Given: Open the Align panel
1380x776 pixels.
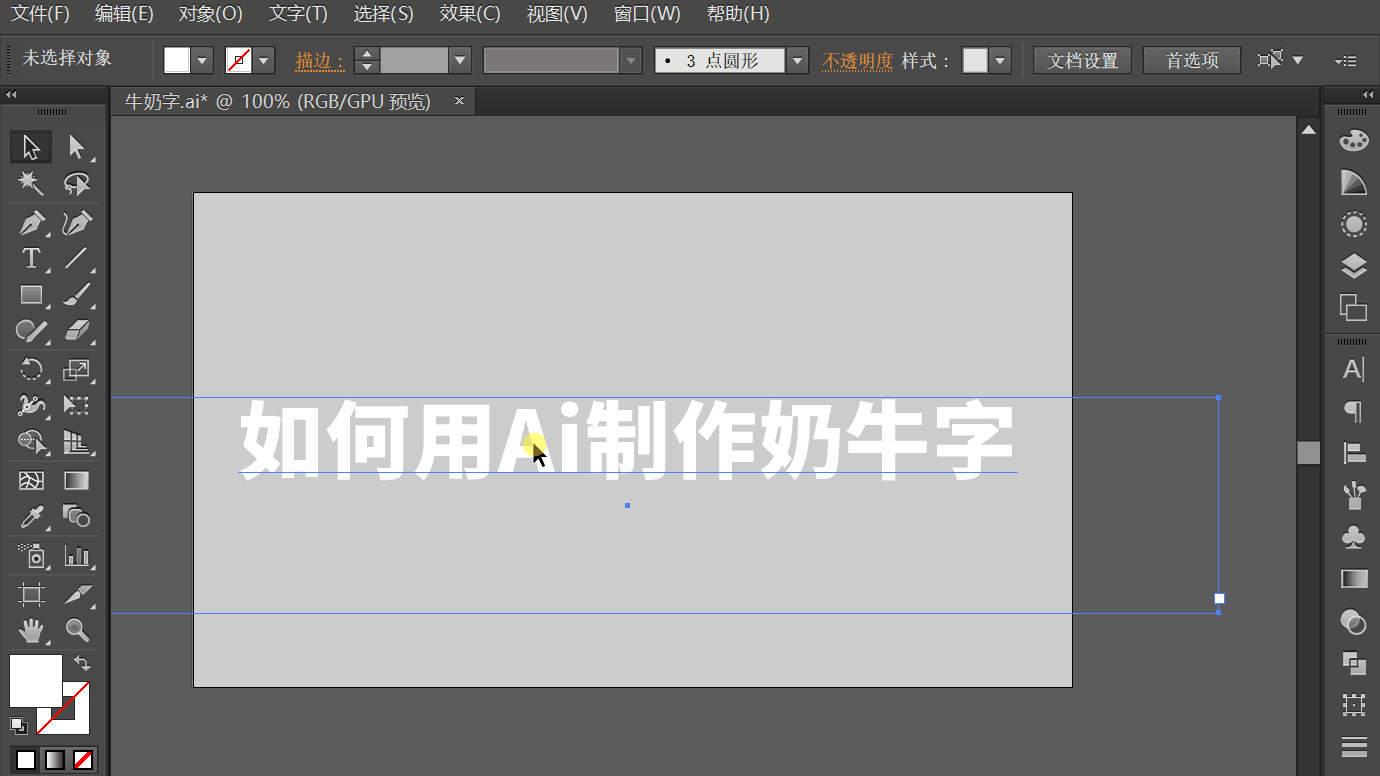Looking at the screenshot, I should tap(1353, 452).
